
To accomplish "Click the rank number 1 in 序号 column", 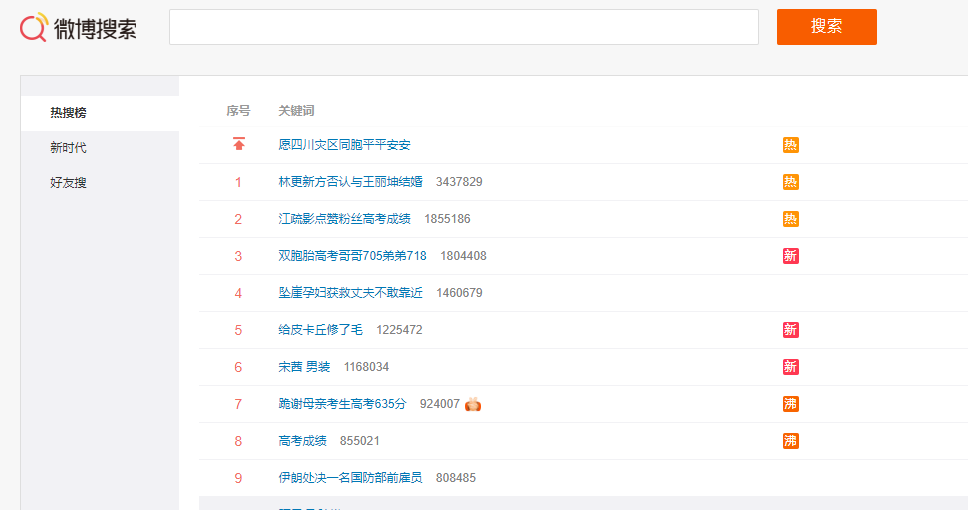I will click(238, 182).
